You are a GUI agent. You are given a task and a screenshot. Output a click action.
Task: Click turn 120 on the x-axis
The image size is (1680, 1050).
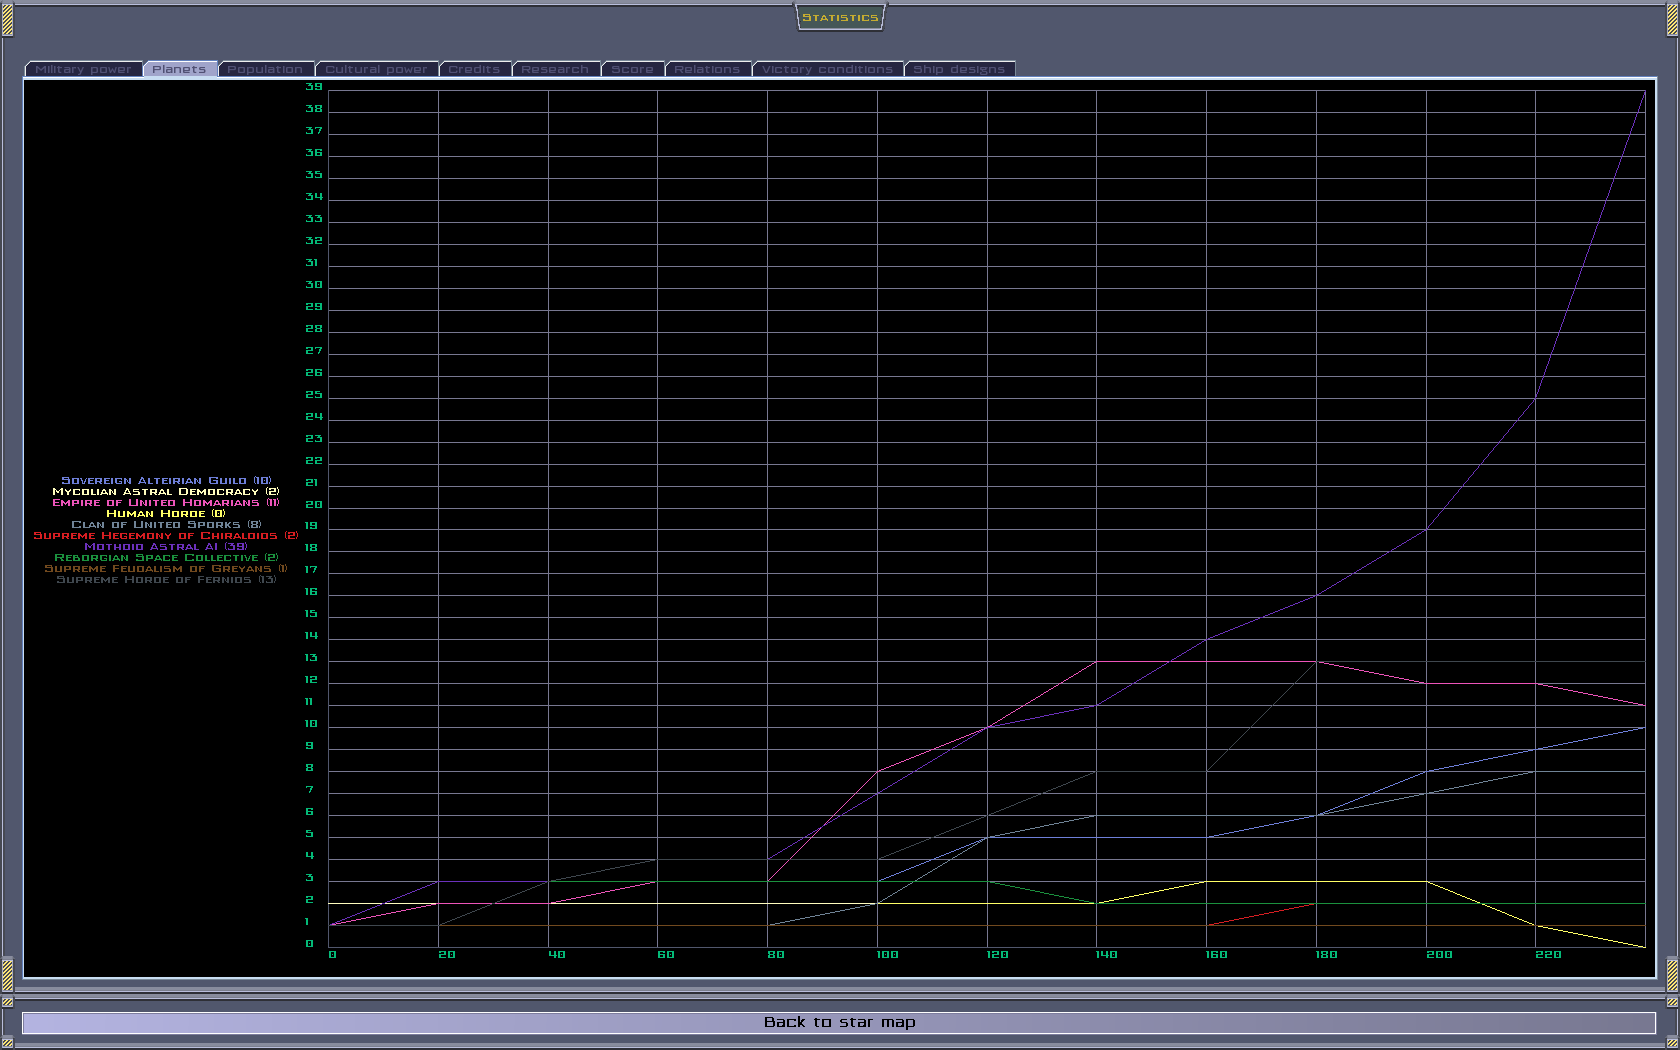coord(997,955)
